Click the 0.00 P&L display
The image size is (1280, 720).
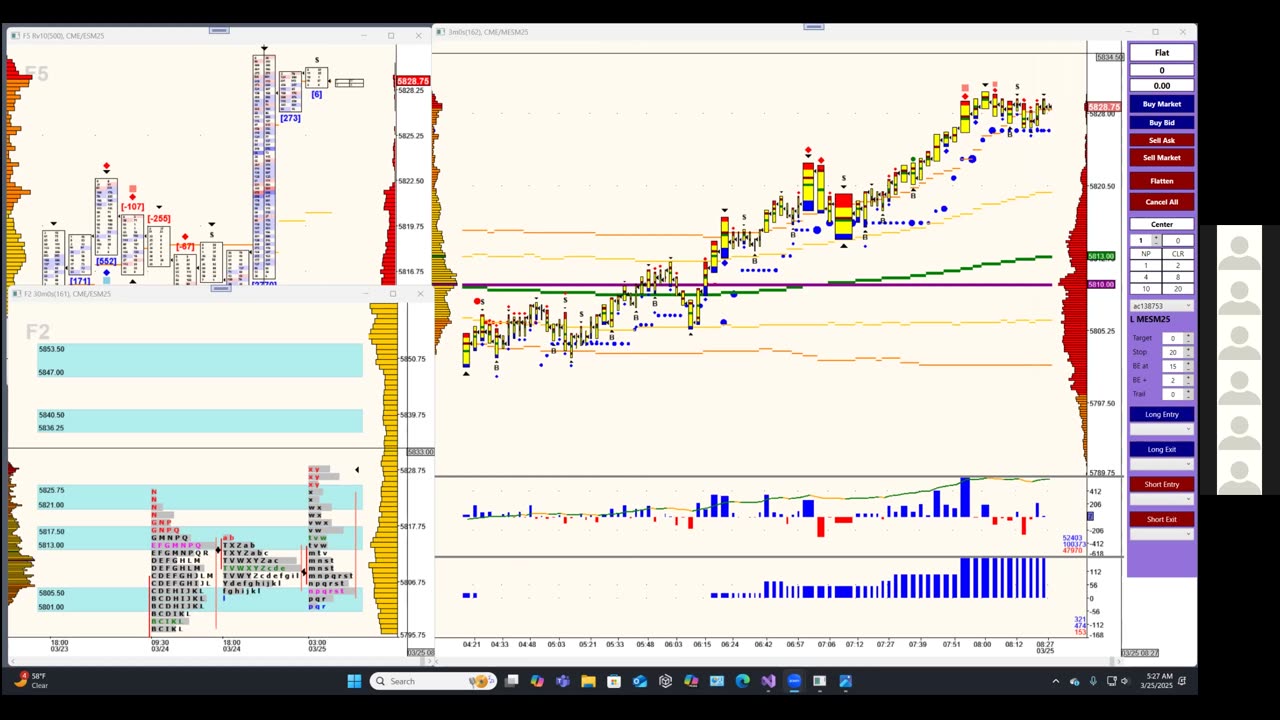pyautogui.click(x=1162, y=86)
